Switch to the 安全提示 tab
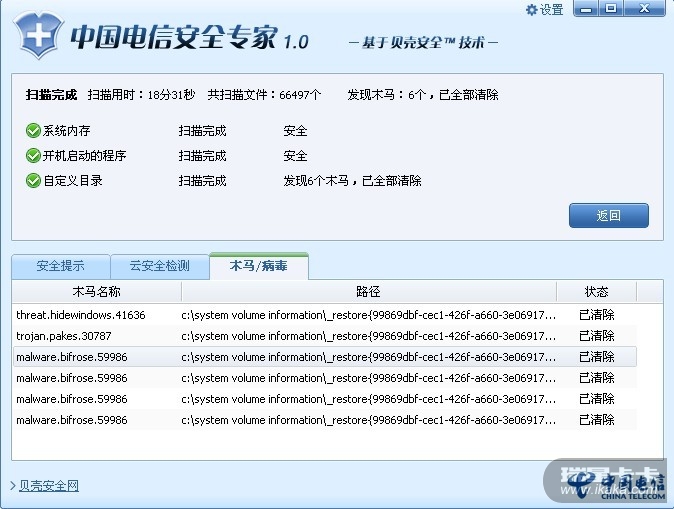Image resolution: width=674 pixels, height=509 pixels. [61, 266]
